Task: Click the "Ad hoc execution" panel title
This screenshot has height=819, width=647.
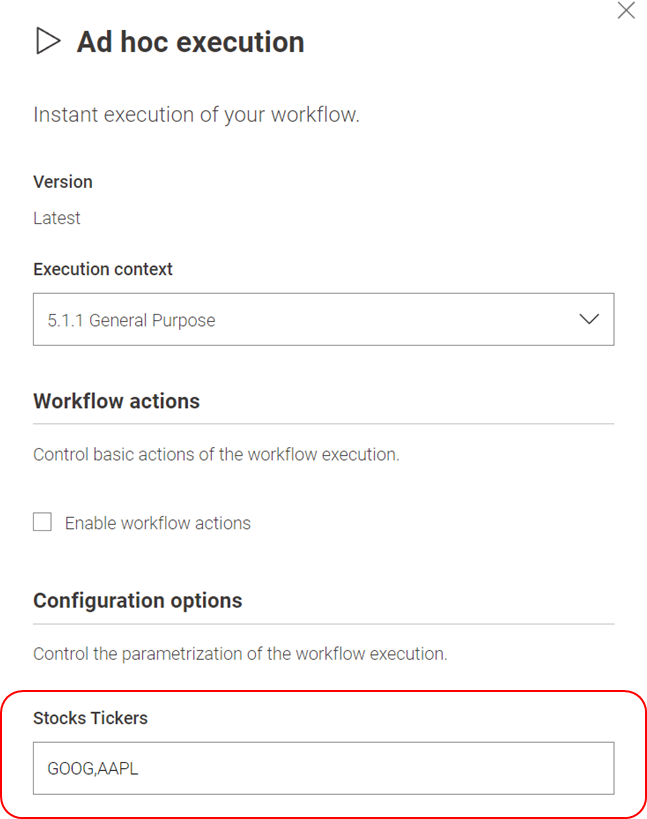Action: (x=190, y=42)
